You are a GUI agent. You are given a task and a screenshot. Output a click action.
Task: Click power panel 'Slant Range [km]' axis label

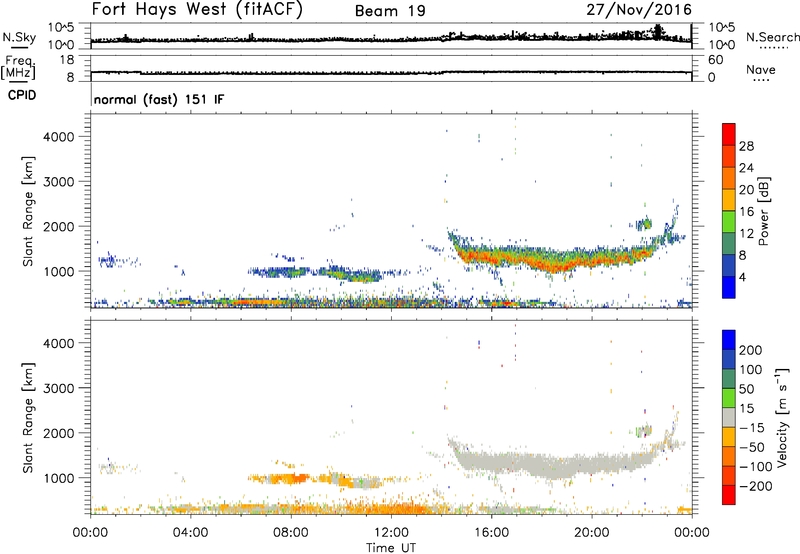pyautogui.click(x=28, y=211)
